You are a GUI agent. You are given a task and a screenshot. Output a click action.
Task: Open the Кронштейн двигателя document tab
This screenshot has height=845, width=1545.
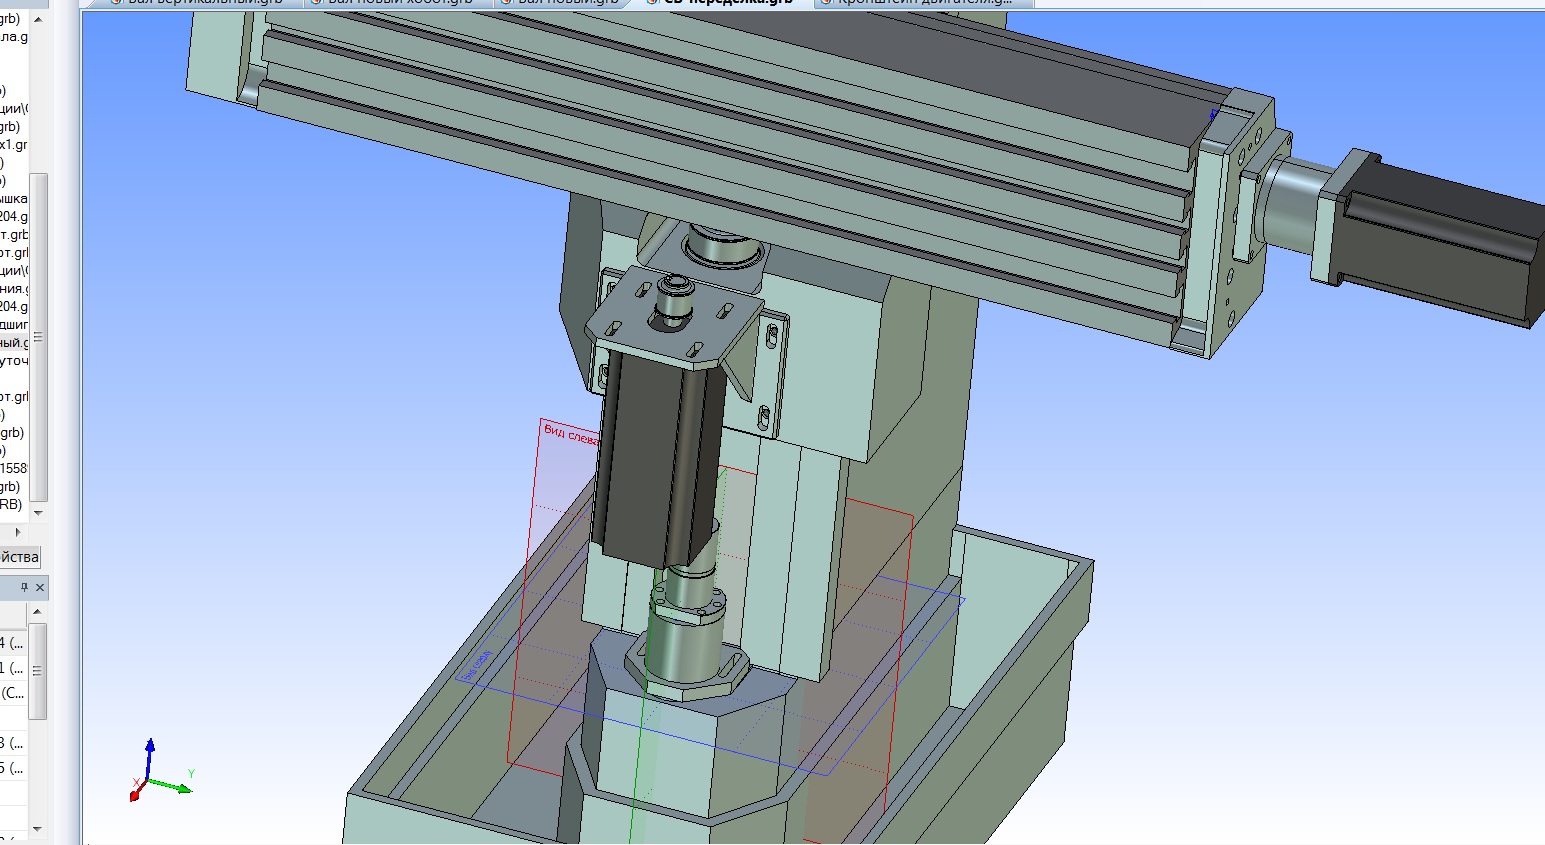pos(924,3)
